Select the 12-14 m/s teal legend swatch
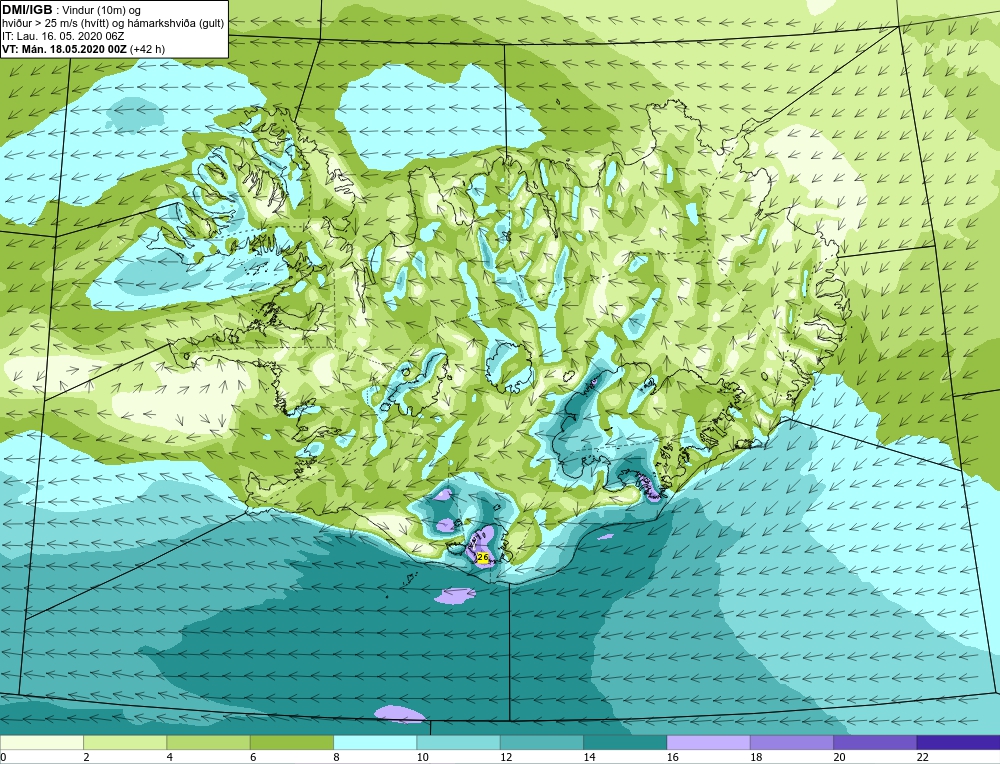The width and height of the screenshot is (1000, 764). 542,742
